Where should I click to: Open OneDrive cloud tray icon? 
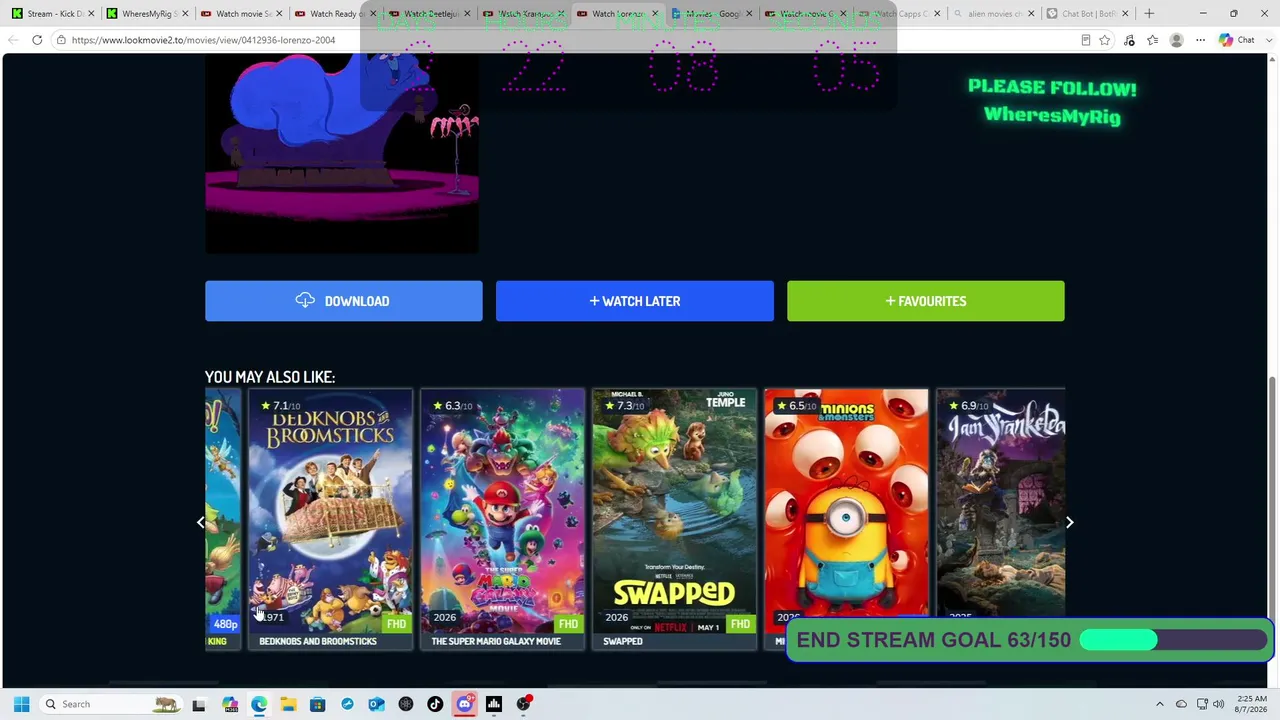click(1181, 704)
